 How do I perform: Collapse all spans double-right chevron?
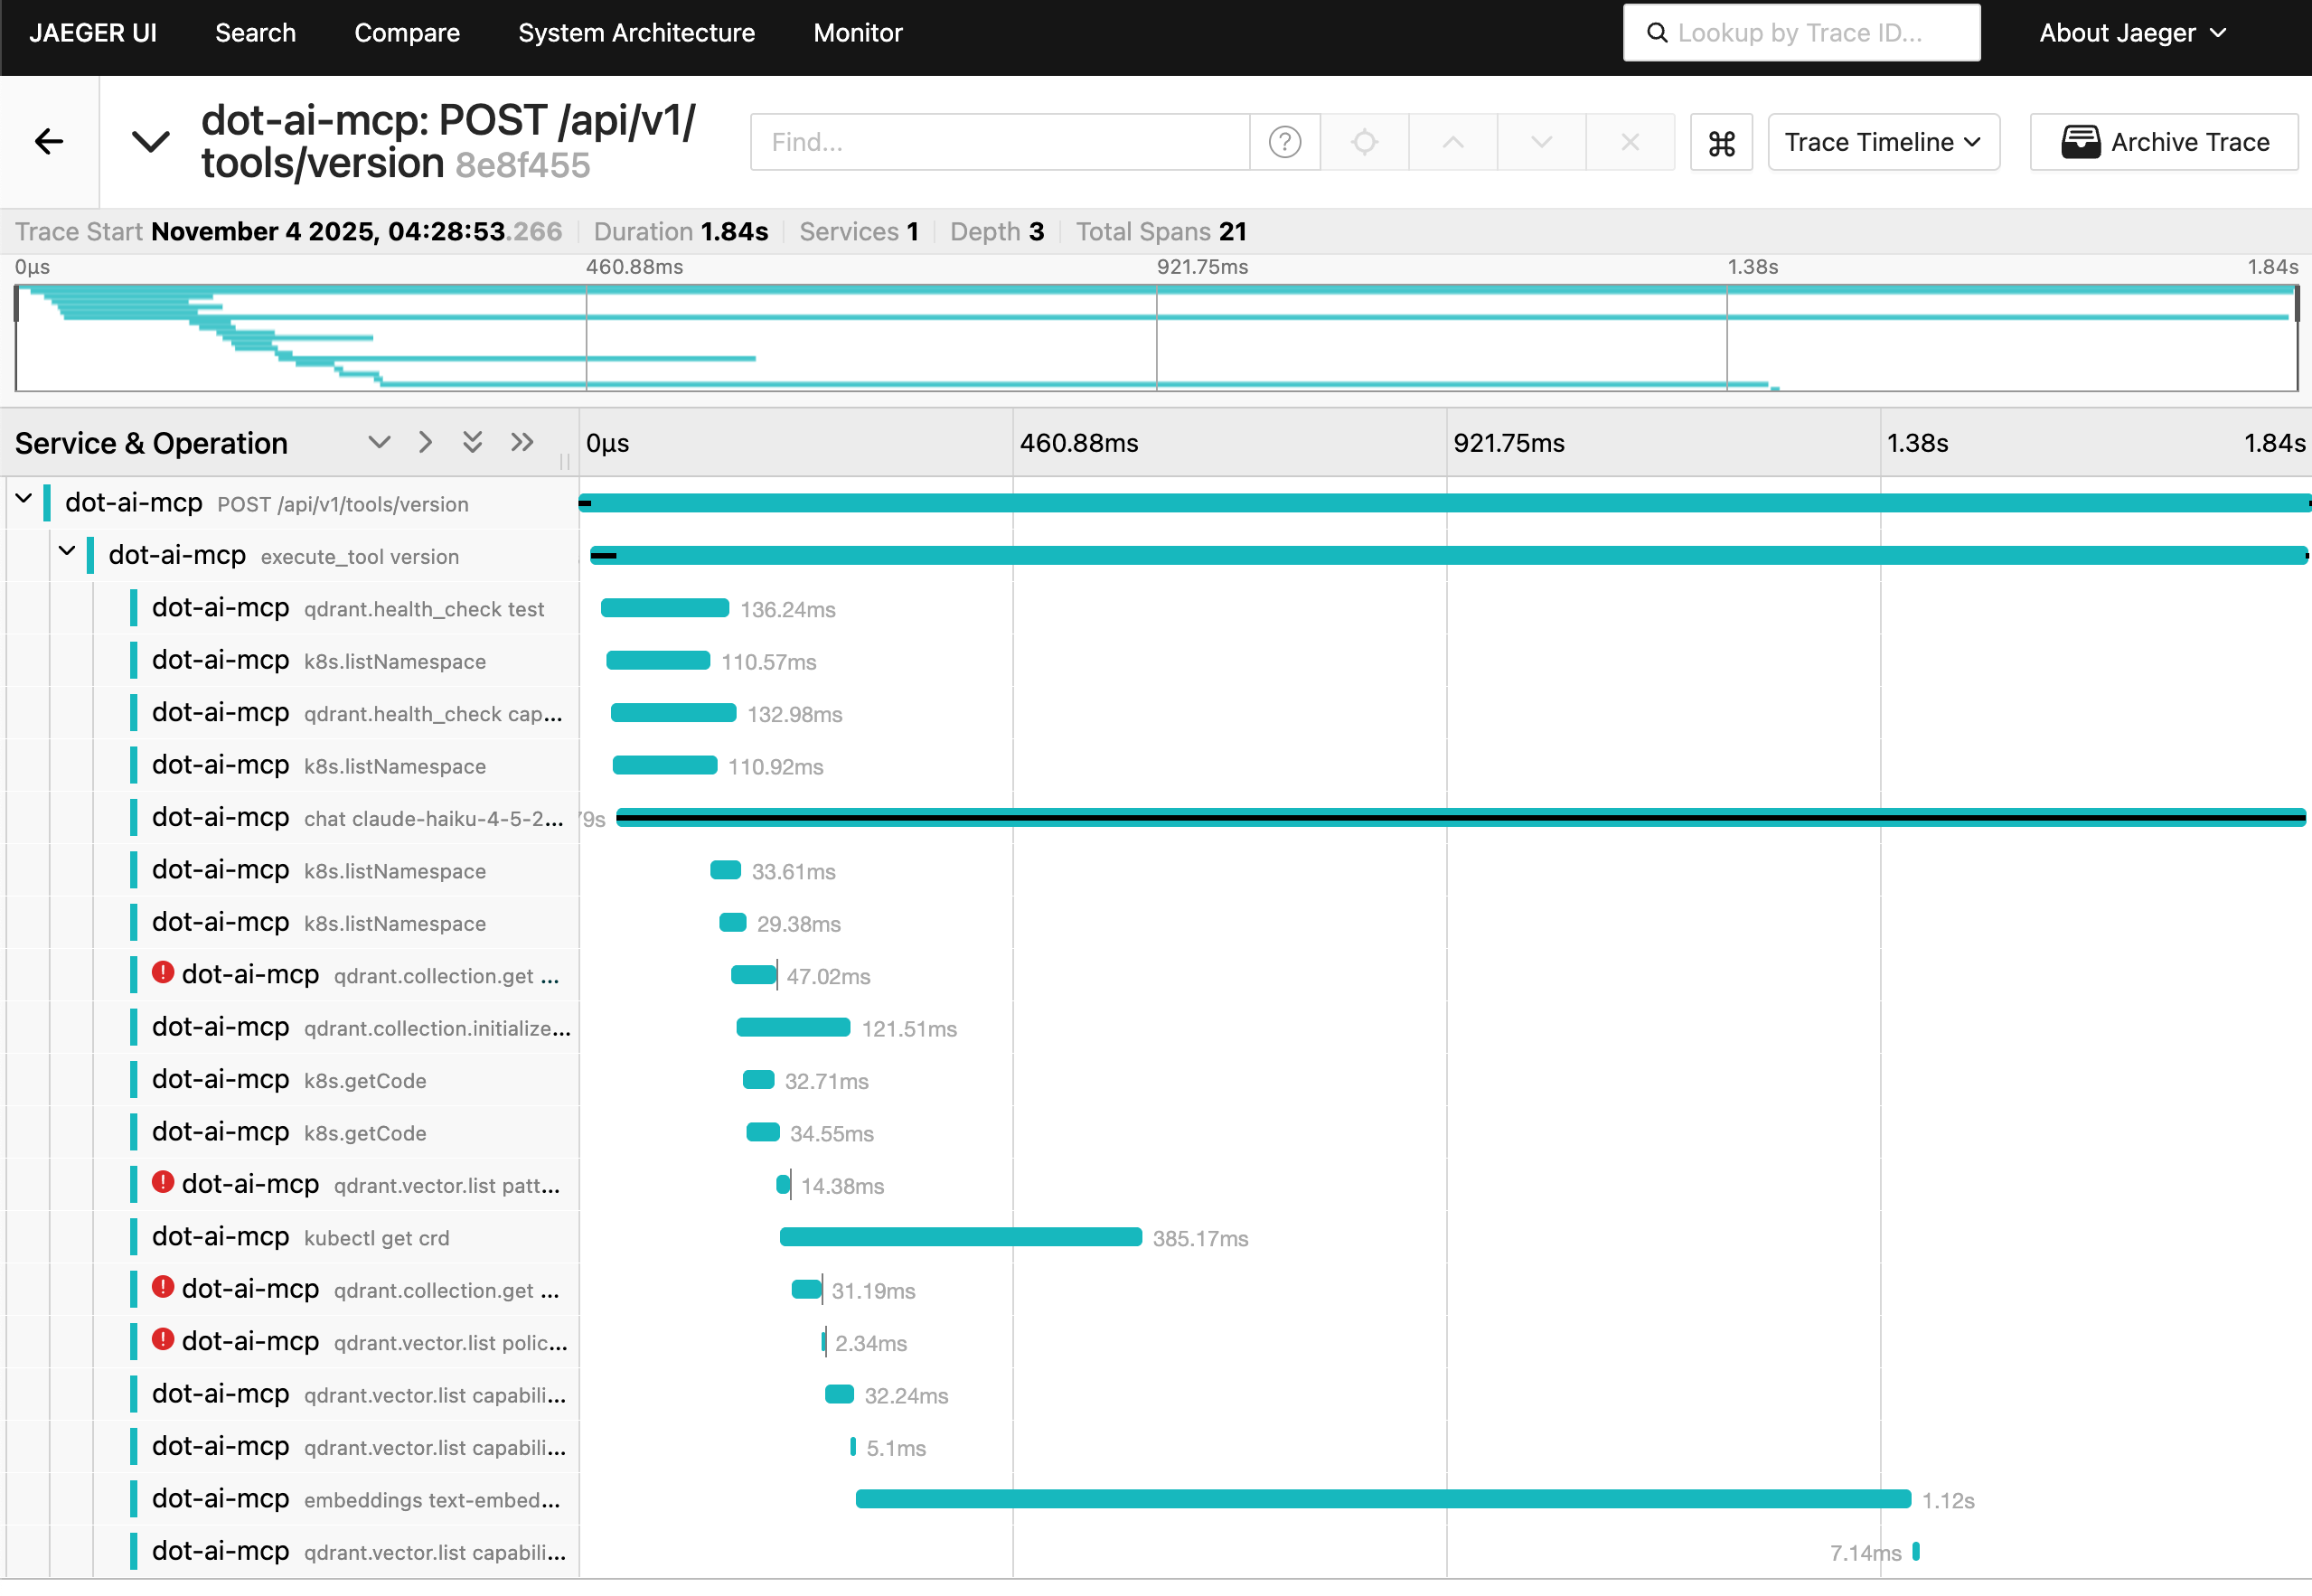522,442
